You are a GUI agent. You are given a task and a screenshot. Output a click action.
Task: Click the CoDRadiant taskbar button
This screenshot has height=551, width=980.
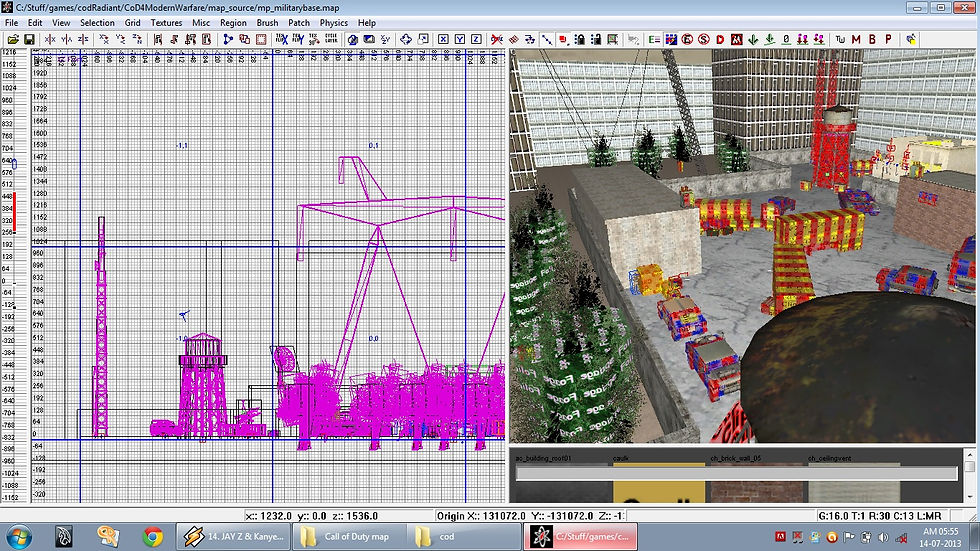click(x=581, y=537)
